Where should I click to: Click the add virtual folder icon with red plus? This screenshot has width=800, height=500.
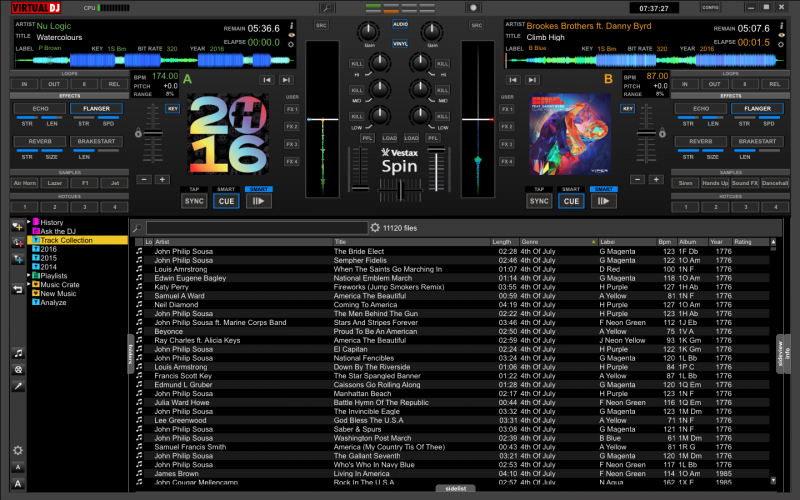18,243
